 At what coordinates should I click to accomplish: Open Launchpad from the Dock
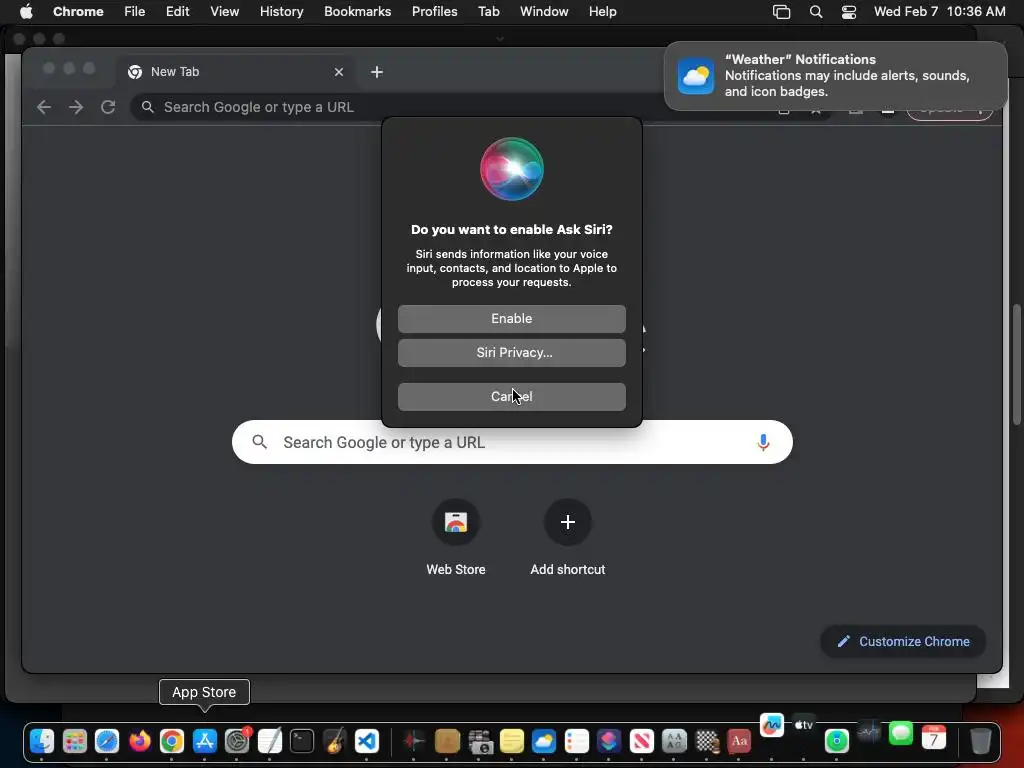coord(74,741)
